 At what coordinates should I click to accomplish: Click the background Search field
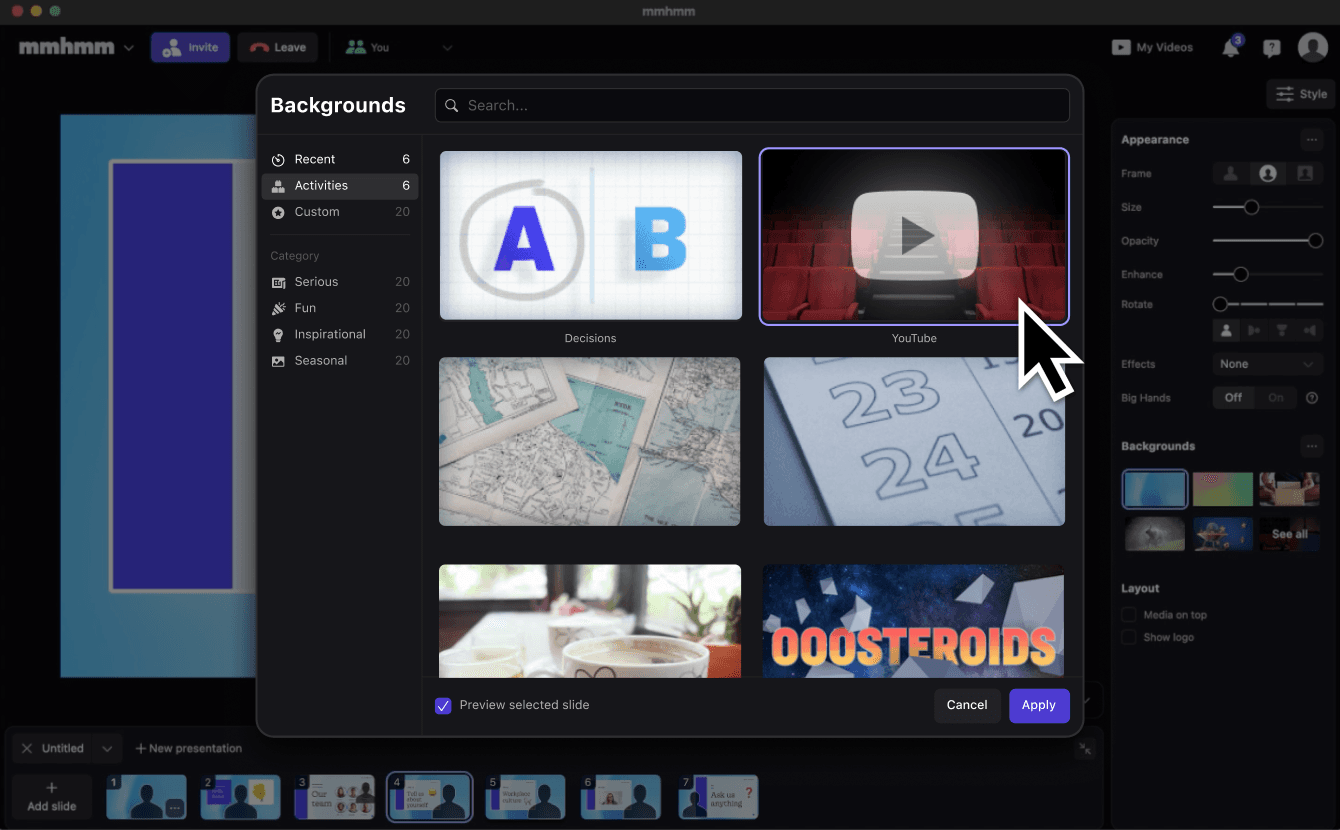click(x=752, y=105)
